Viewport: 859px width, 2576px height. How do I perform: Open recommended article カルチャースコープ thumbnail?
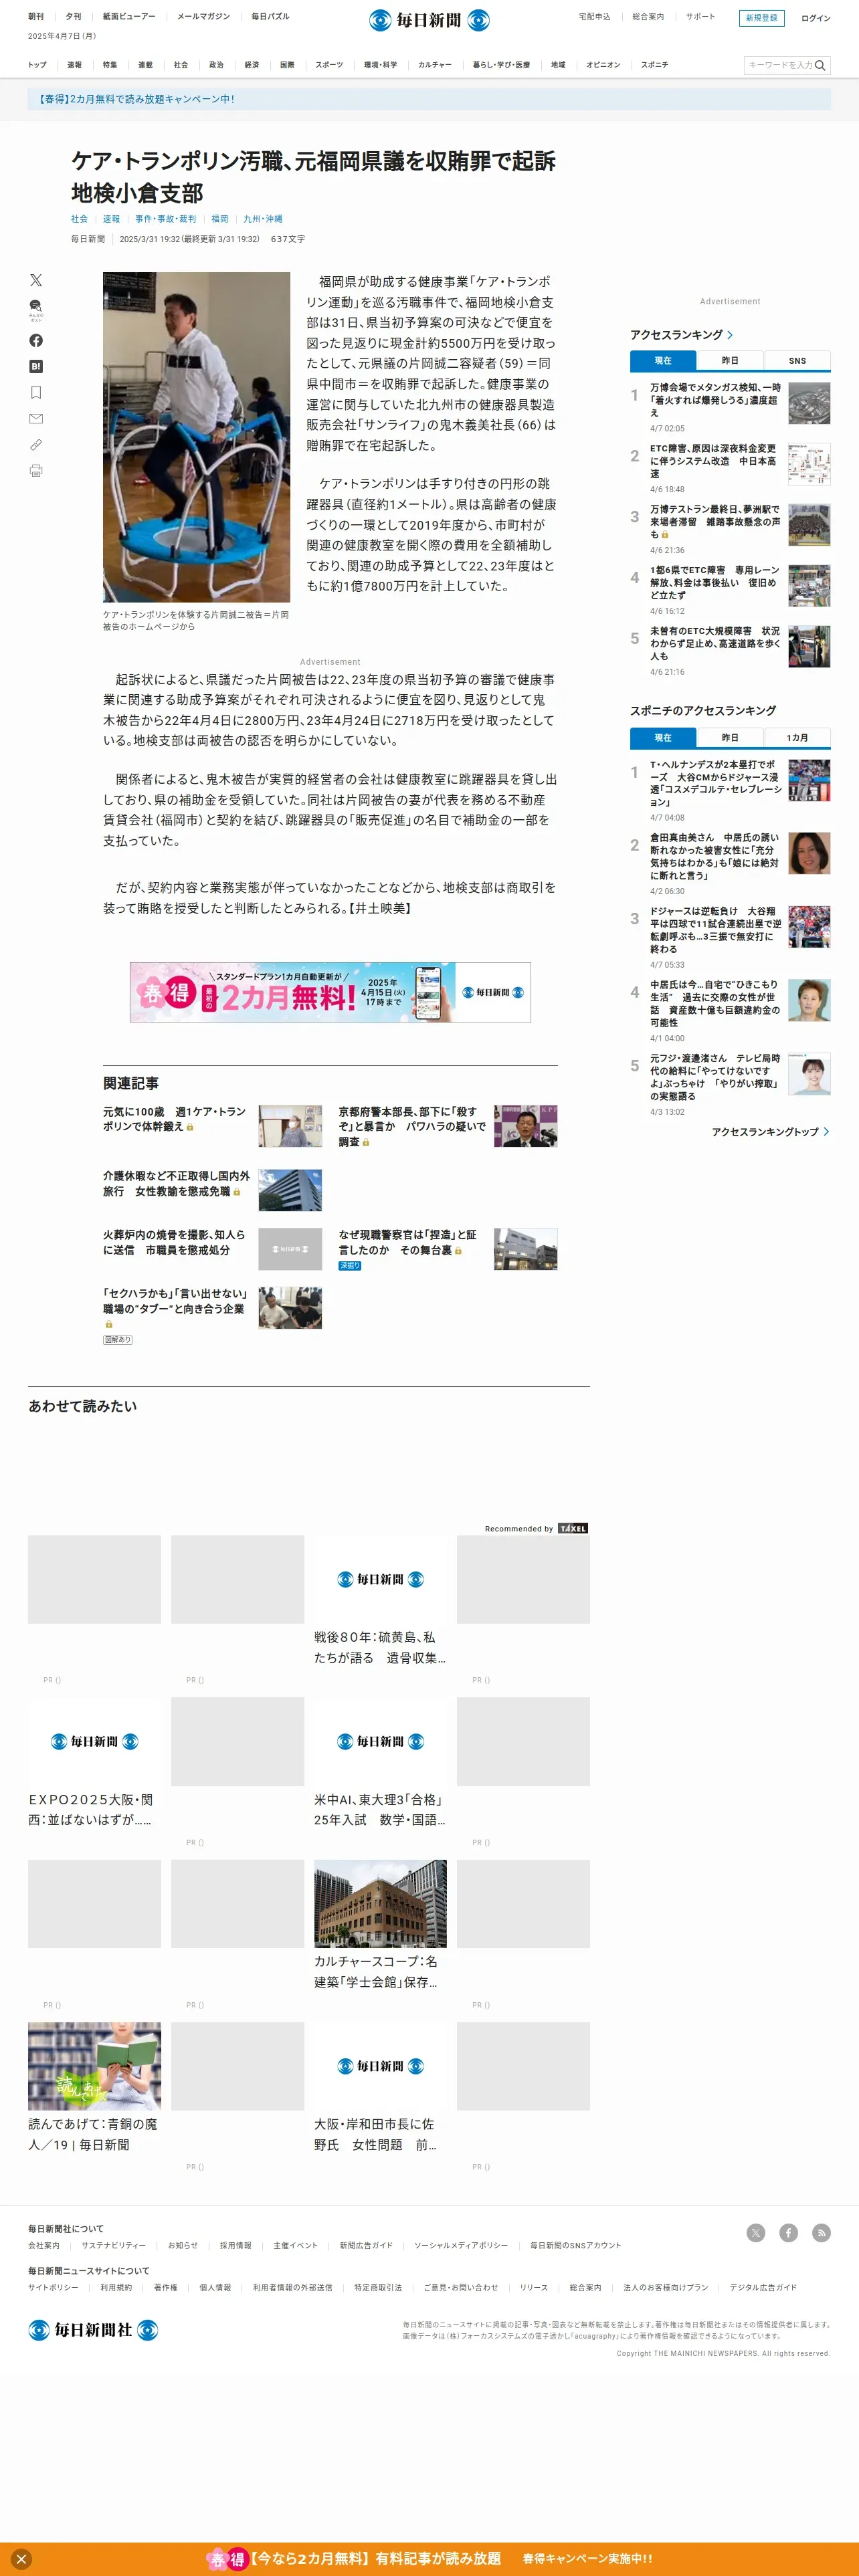tap(380, 1903)
